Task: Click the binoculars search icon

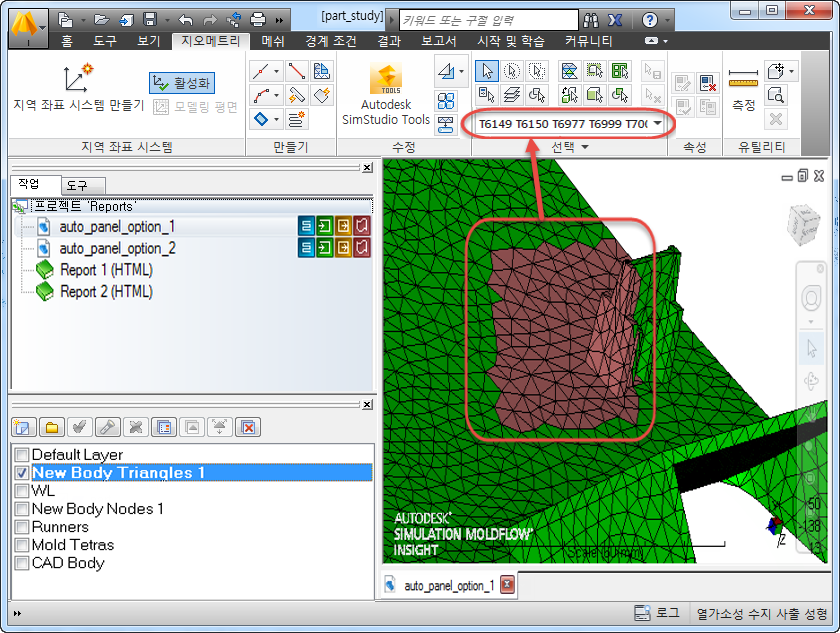Action: (591, 20)
